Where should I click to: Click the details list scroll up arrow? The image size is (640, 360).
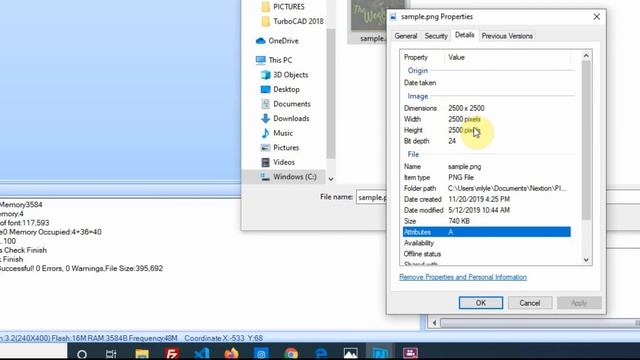[586, 56]
